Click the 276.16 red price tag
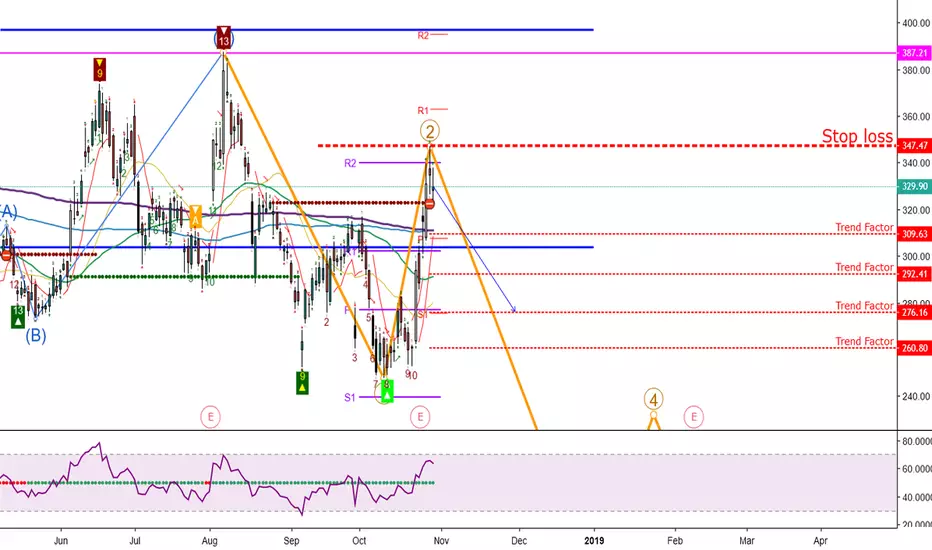The width and height of the screenshot is (932, 550). pos(915,312)
